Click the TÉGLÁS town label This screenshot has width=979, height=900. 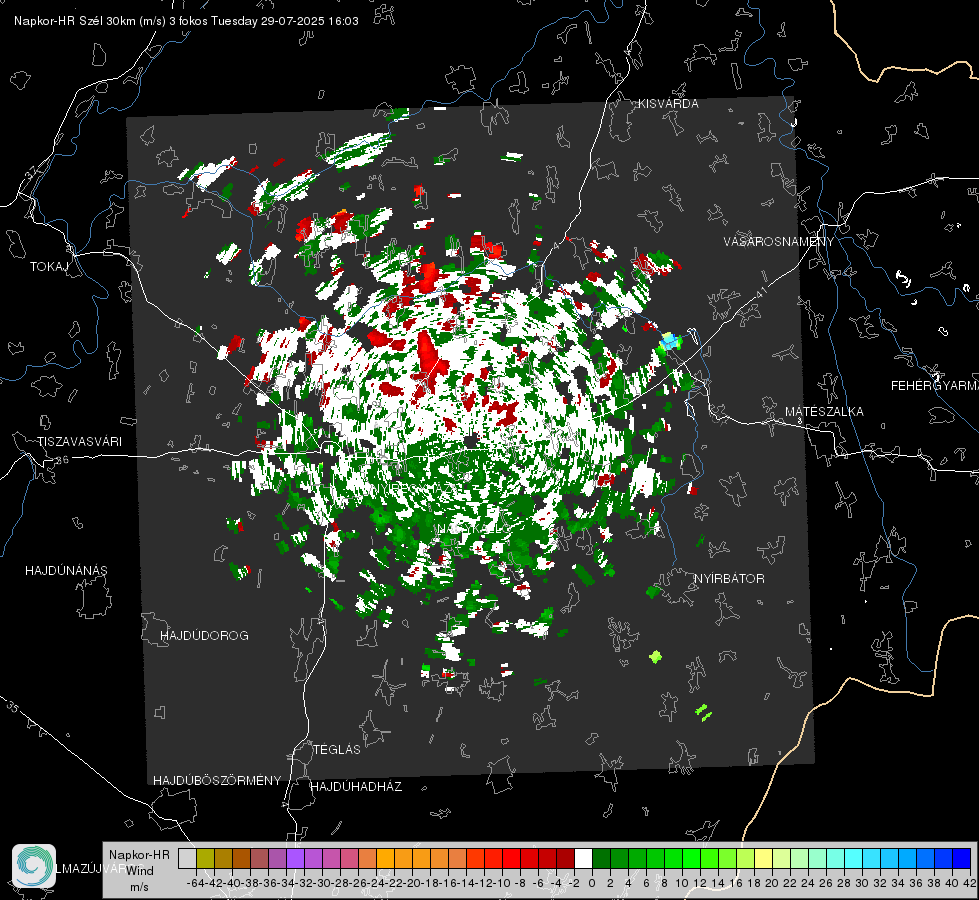click(x=337, y=750)
